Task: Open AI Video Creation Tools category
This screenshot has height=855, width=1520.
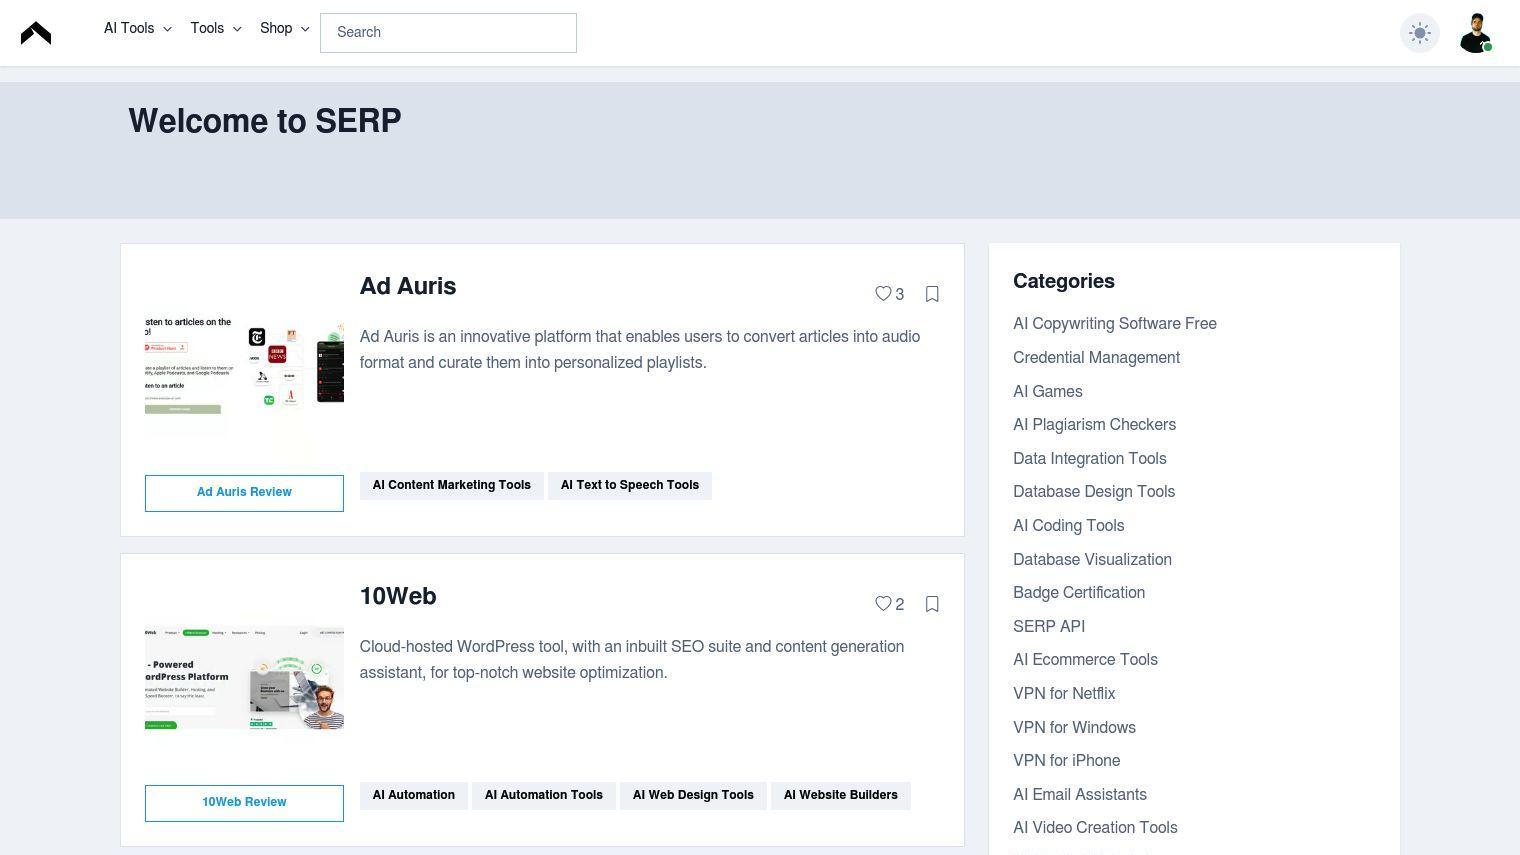Action: click(x=1095, y=828)
